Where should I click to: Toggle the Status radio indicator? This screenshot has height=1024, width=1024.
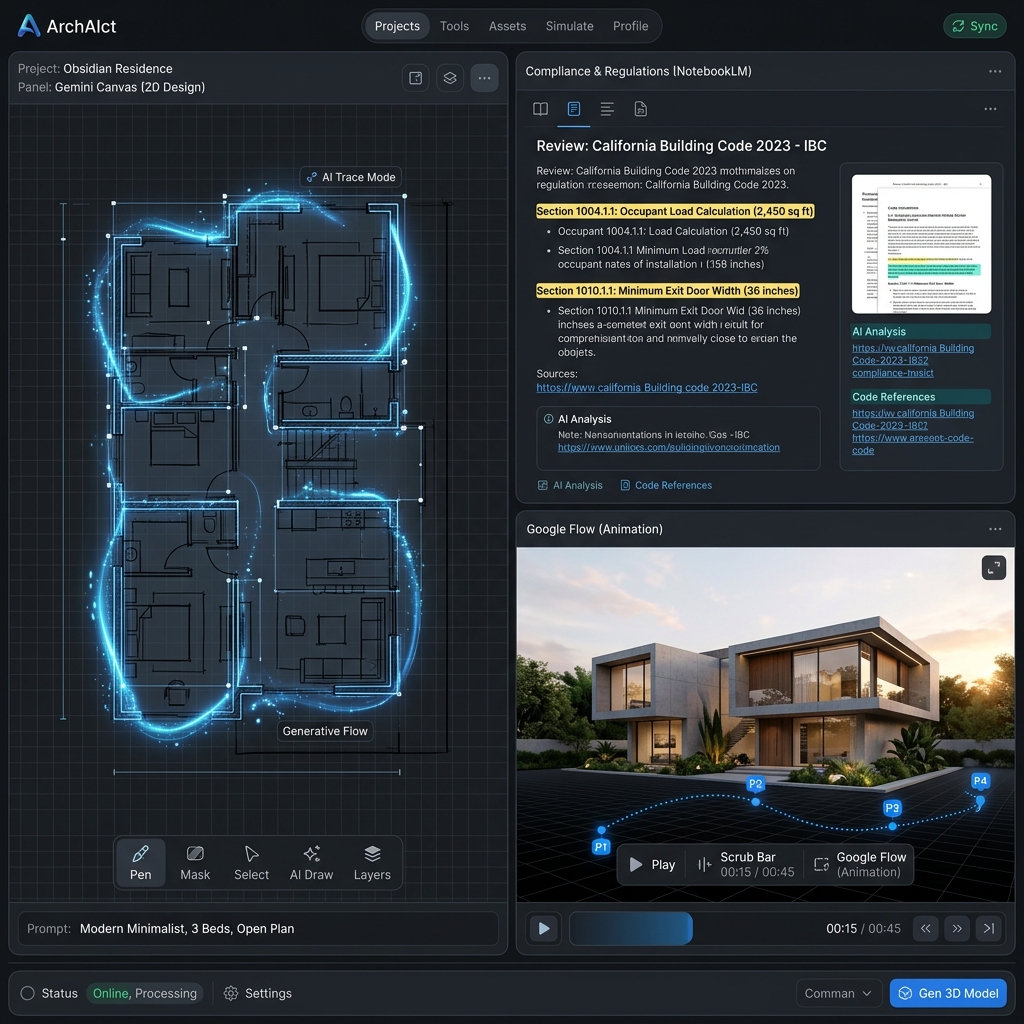click(x=27, y=993)
